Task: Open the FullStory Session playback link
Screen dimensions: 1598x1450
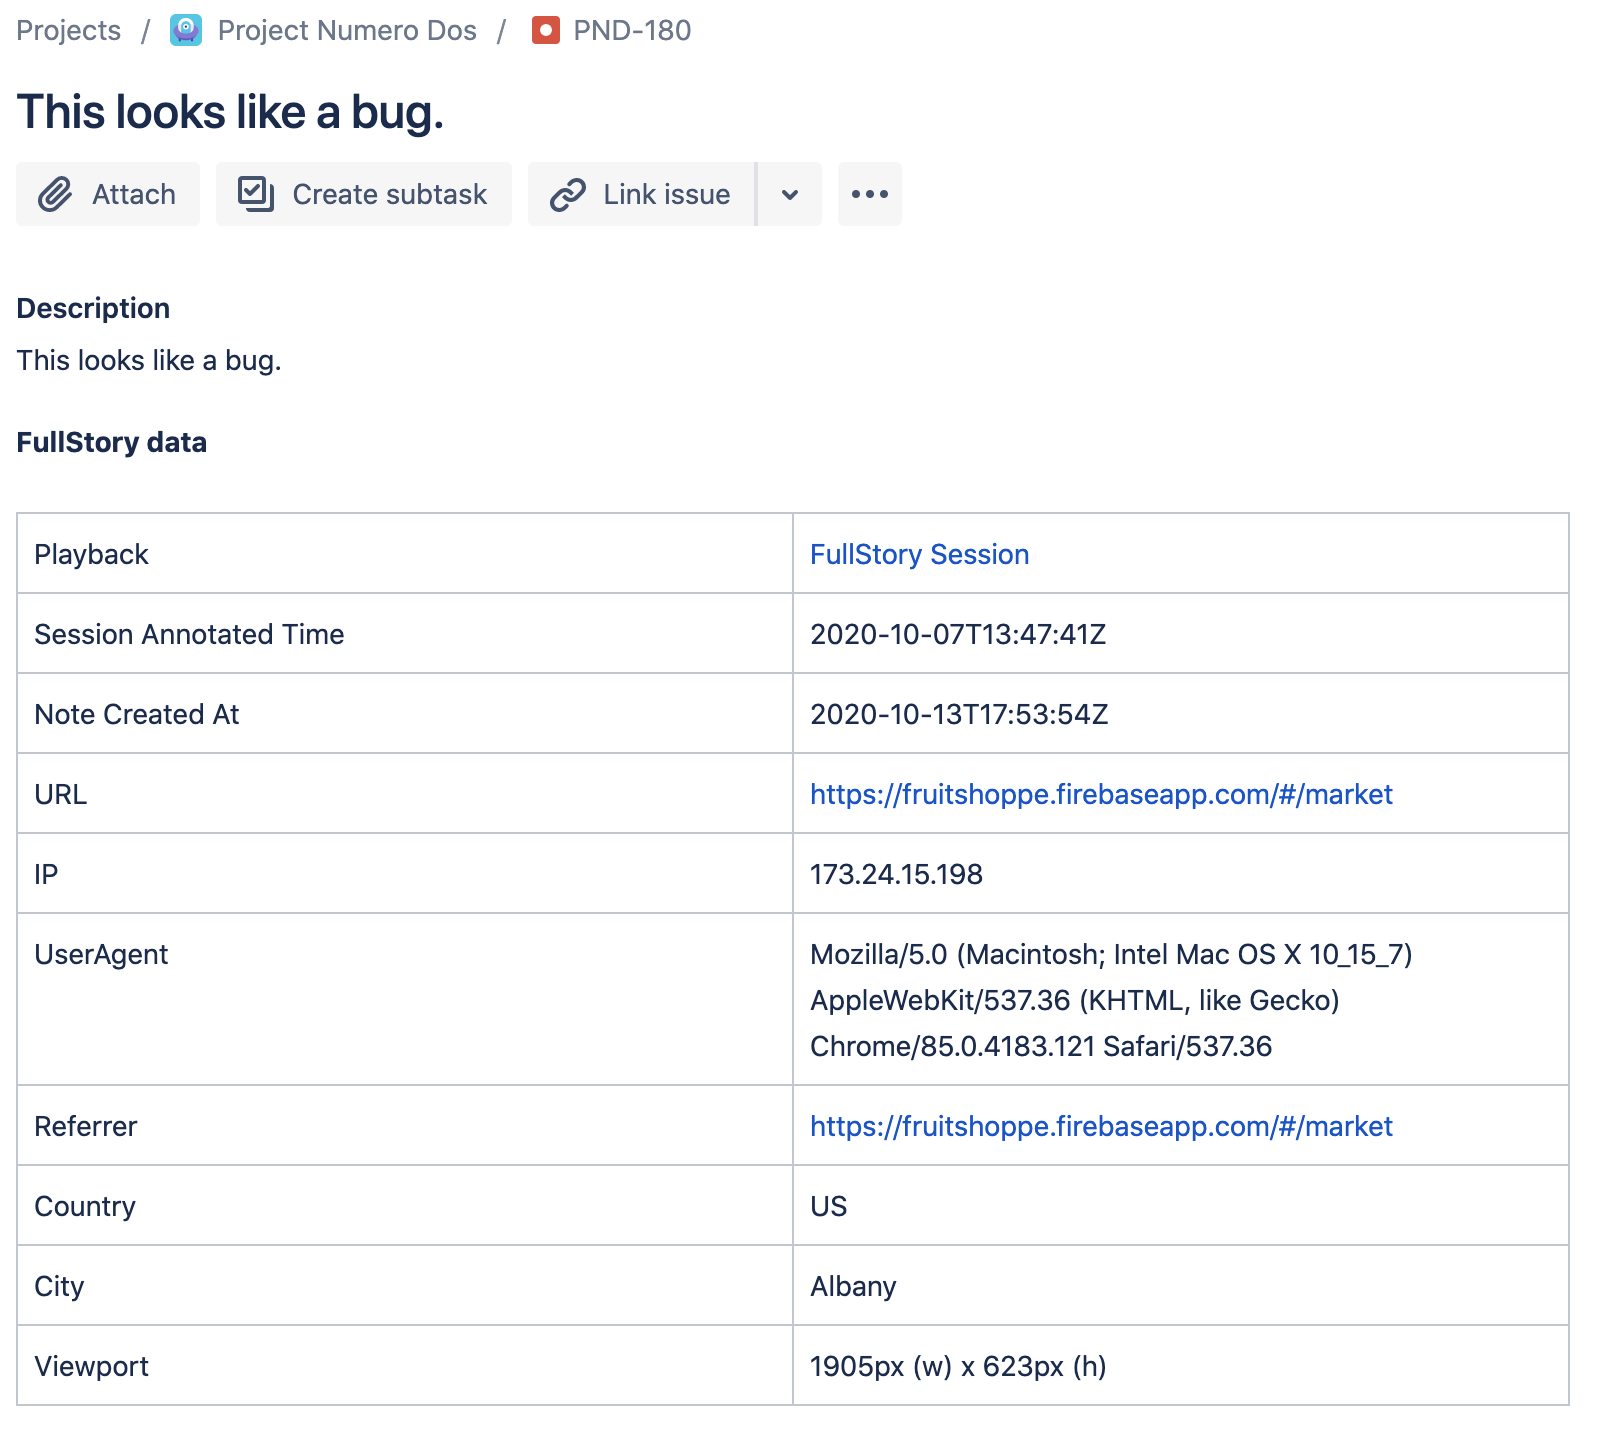Action: point(919,554)
